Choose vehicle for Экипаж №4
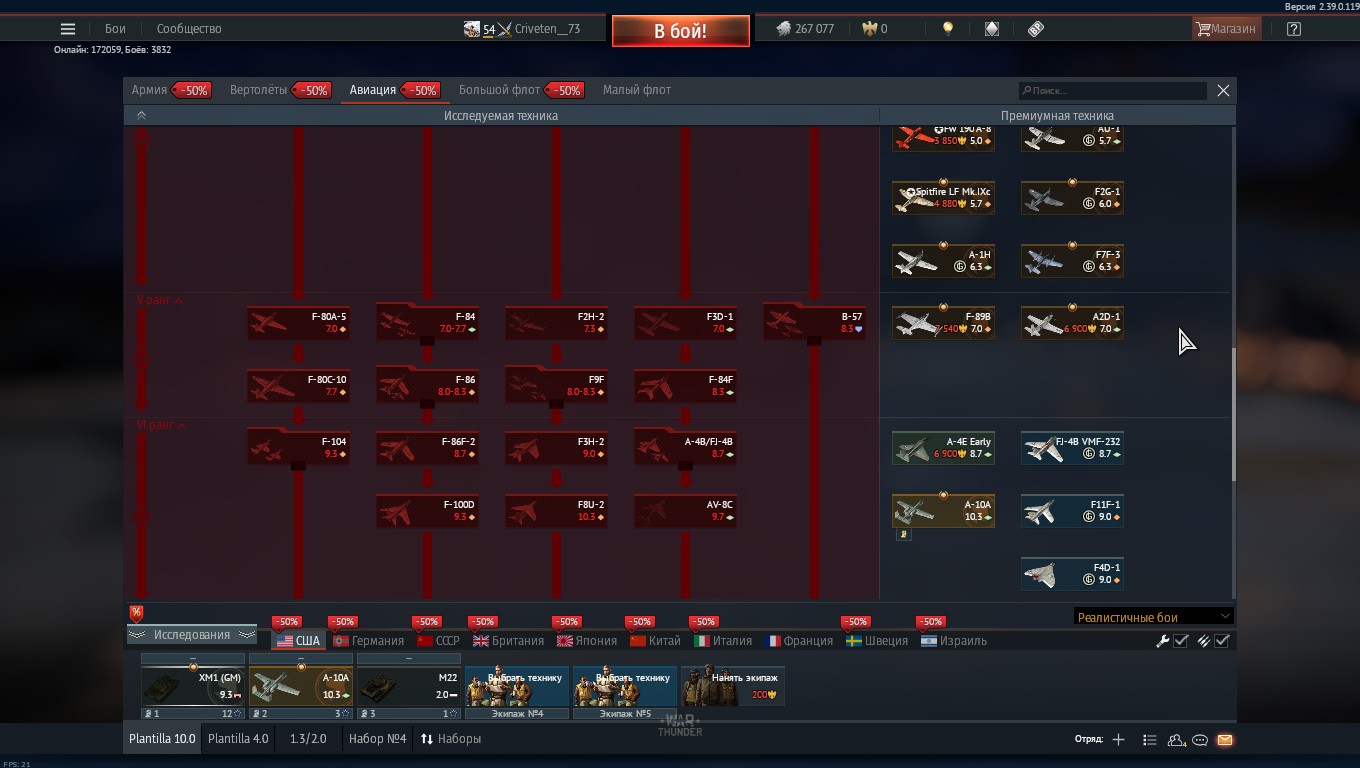 [517, 686]
